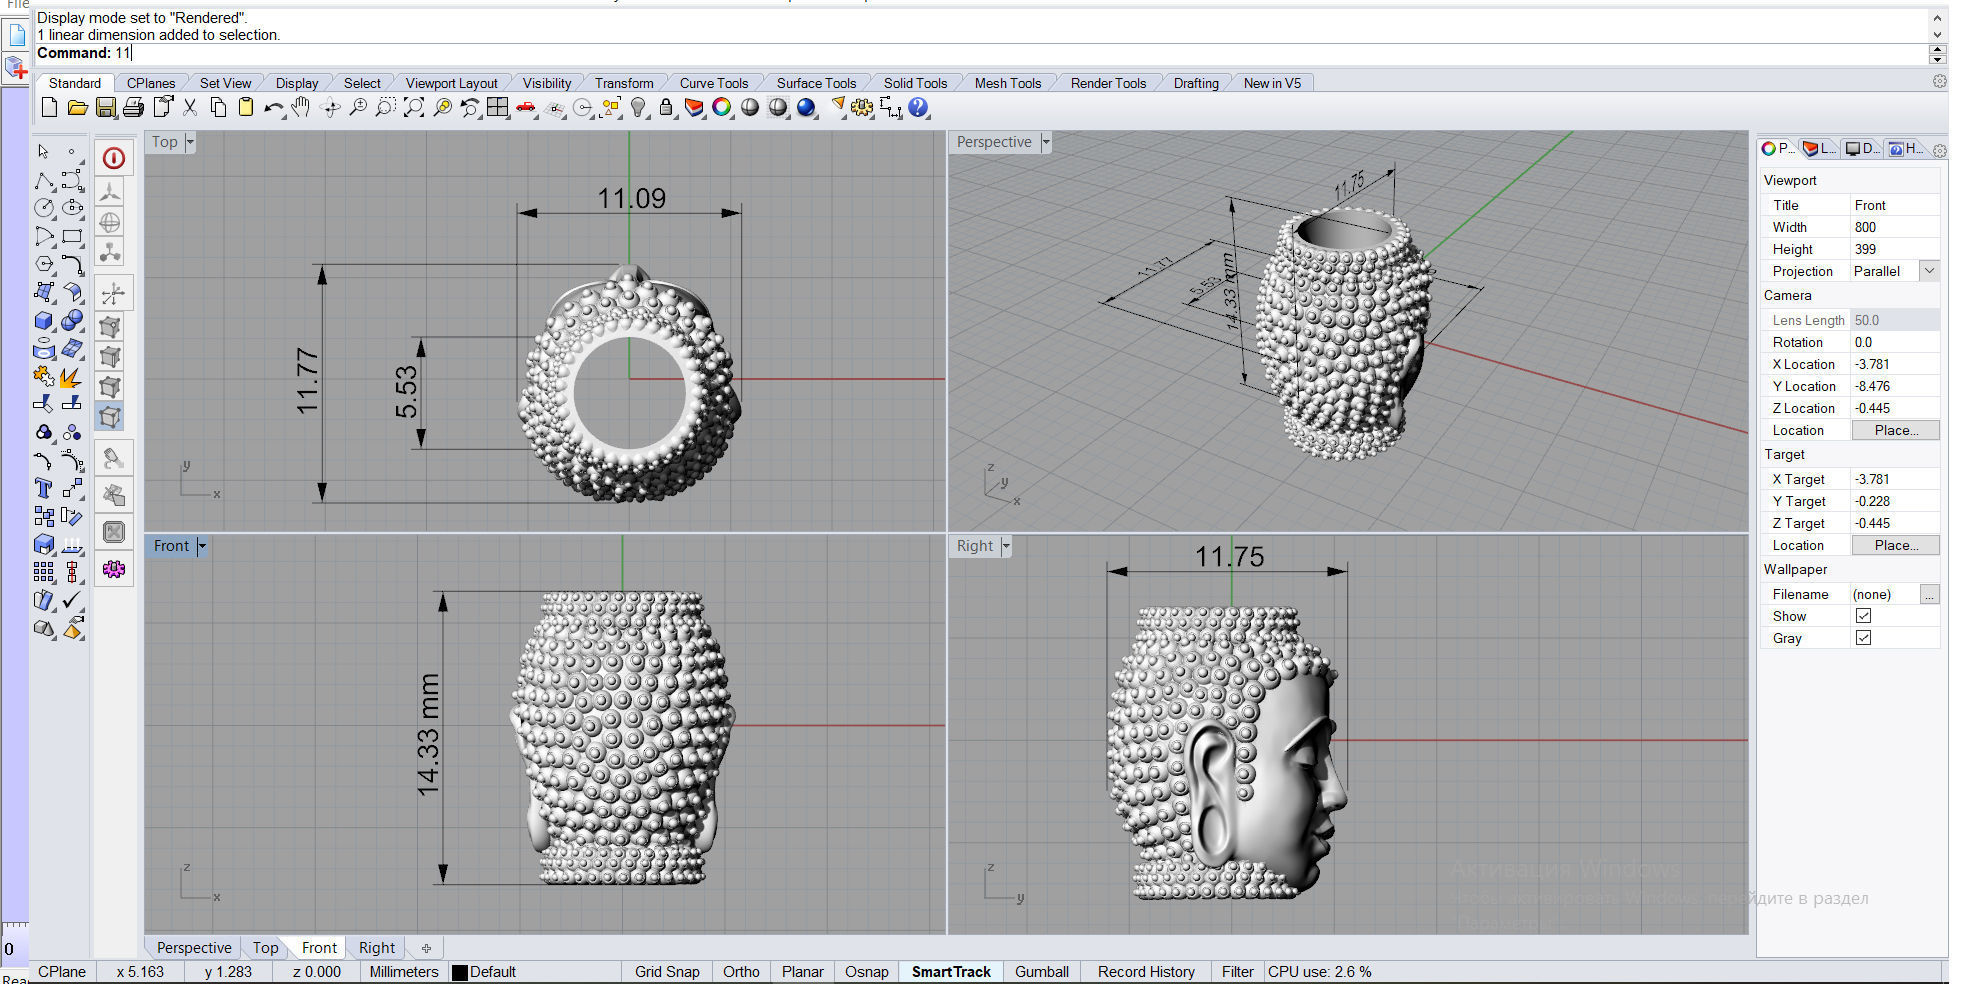Click the checkmark analysis icon
This screenshot has height=984, width=1978.
pyautogui.click(x=72, y=600)
